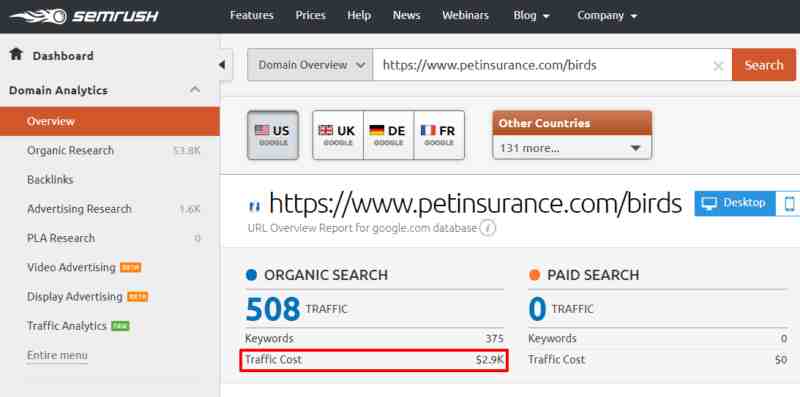Select the DE Google database
The width and height of the screenshot is (800, 397).
click(388, 135)
